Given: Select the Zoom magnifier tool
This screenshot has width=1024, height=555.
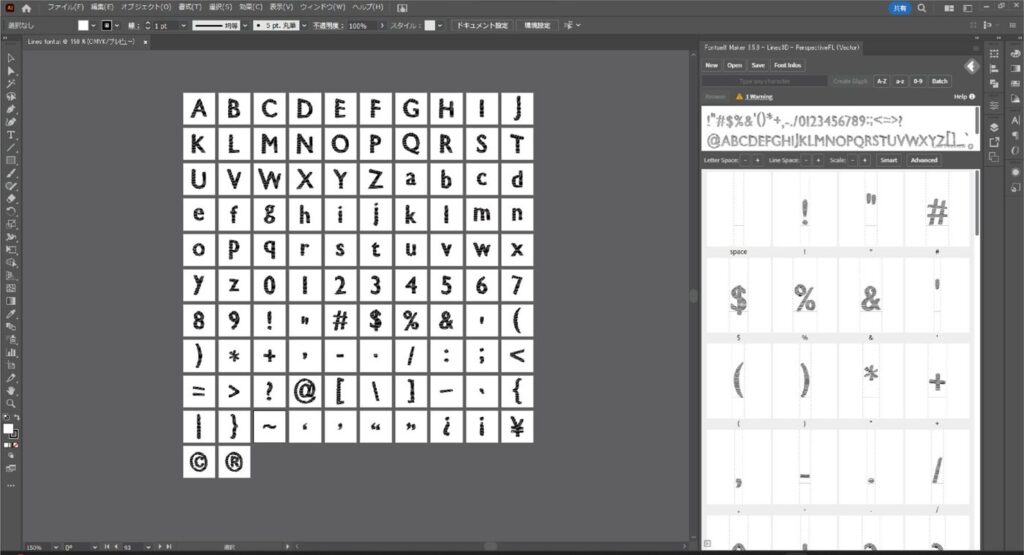Looking at the screenshot, I should click(11, 404).
